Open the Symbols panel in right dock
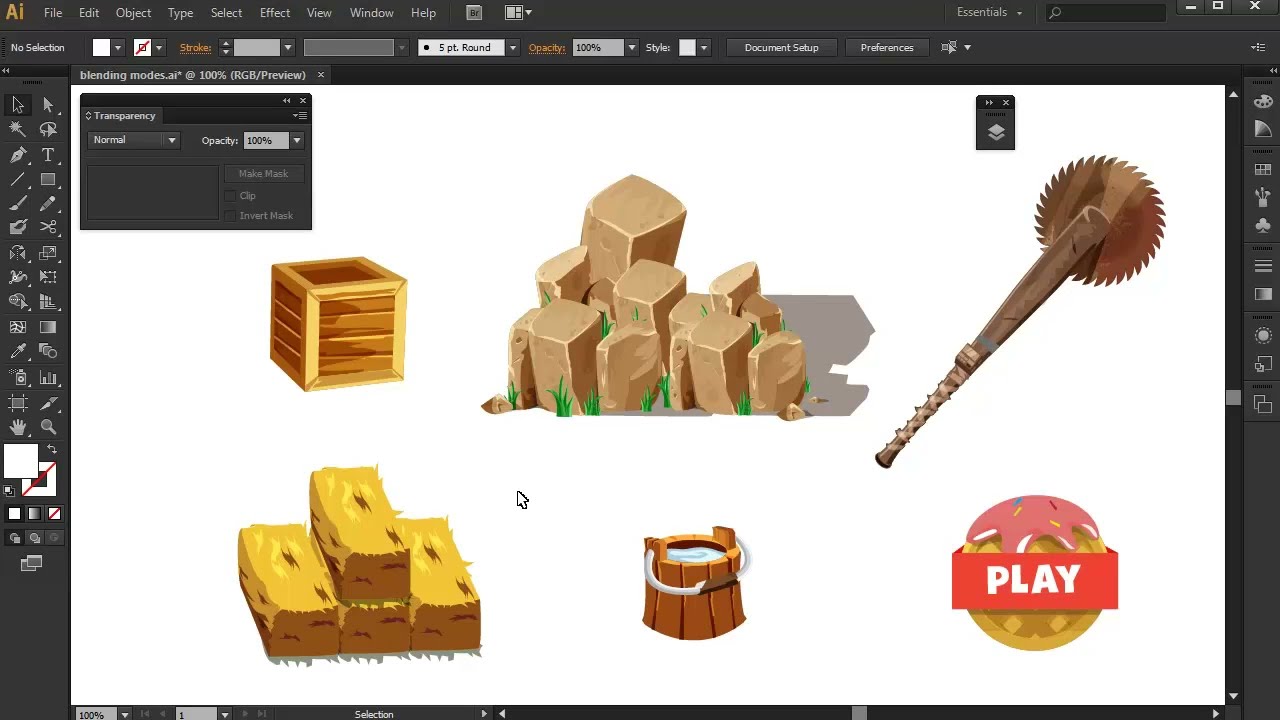Screen dimensions: 1280x720 click(1263, 225)
